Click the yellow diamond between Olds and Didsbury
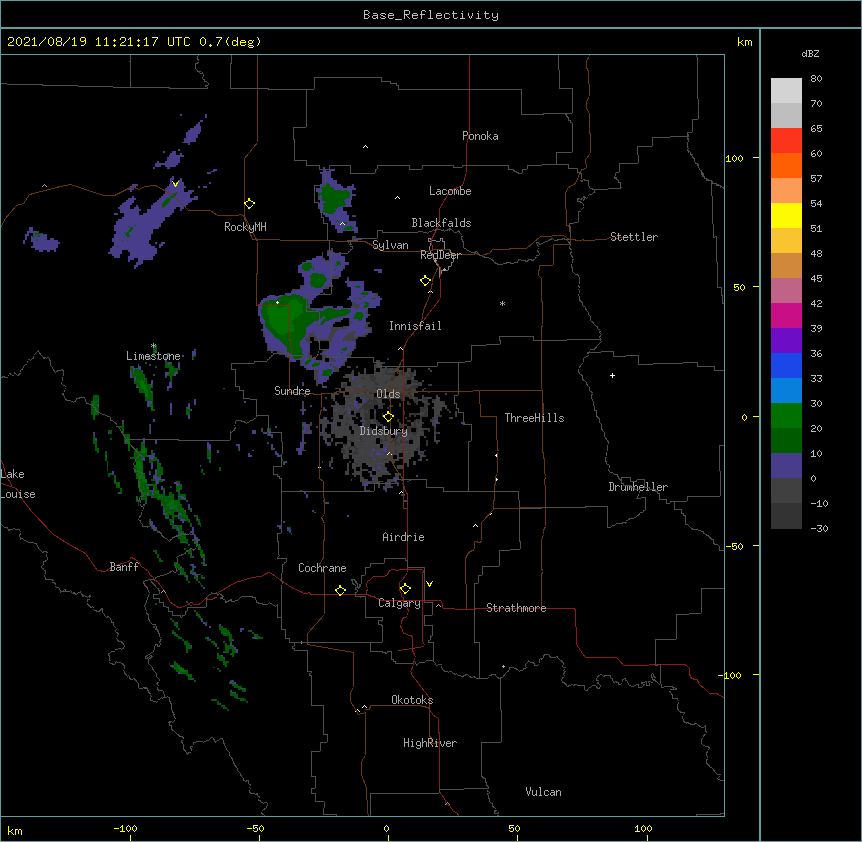862x842 pixels. point(388,416)
